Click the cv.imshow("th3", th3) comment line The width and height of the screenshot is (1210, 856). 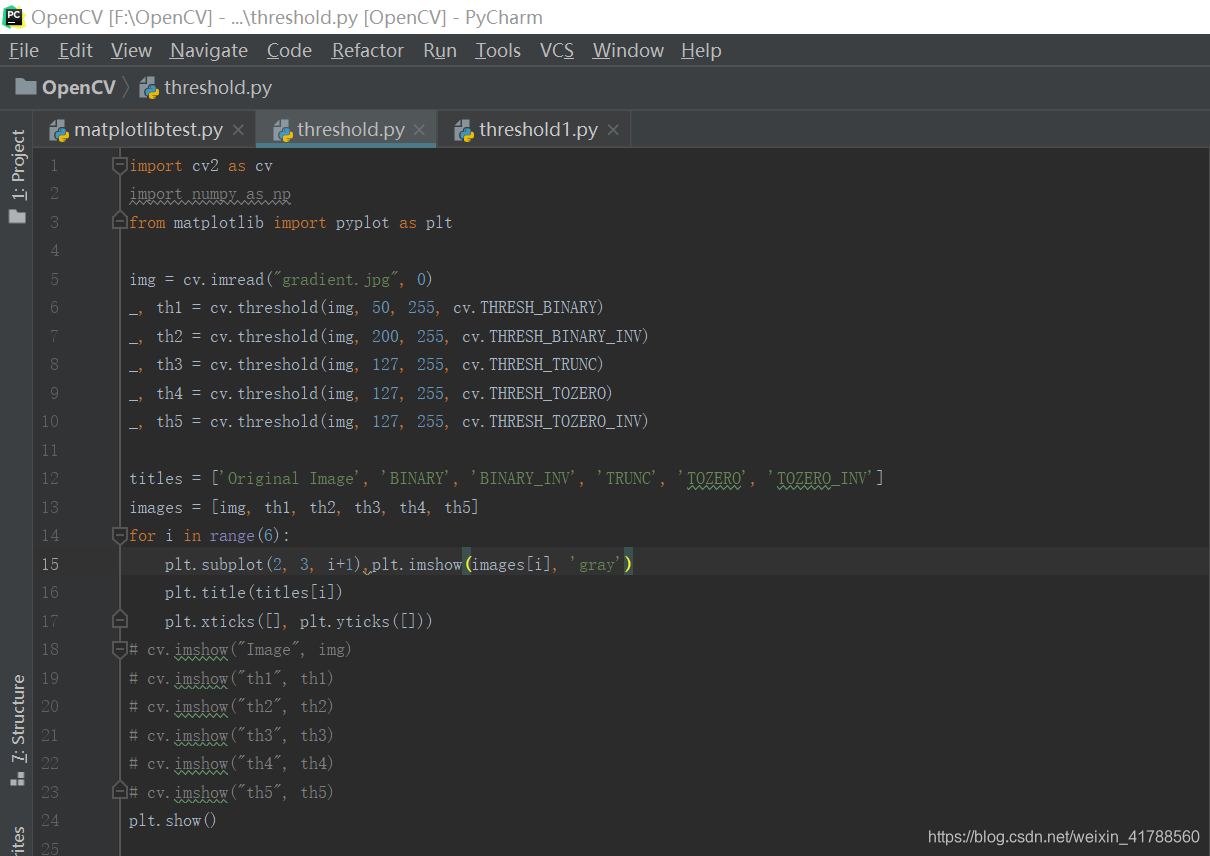(x=231, y=735)
